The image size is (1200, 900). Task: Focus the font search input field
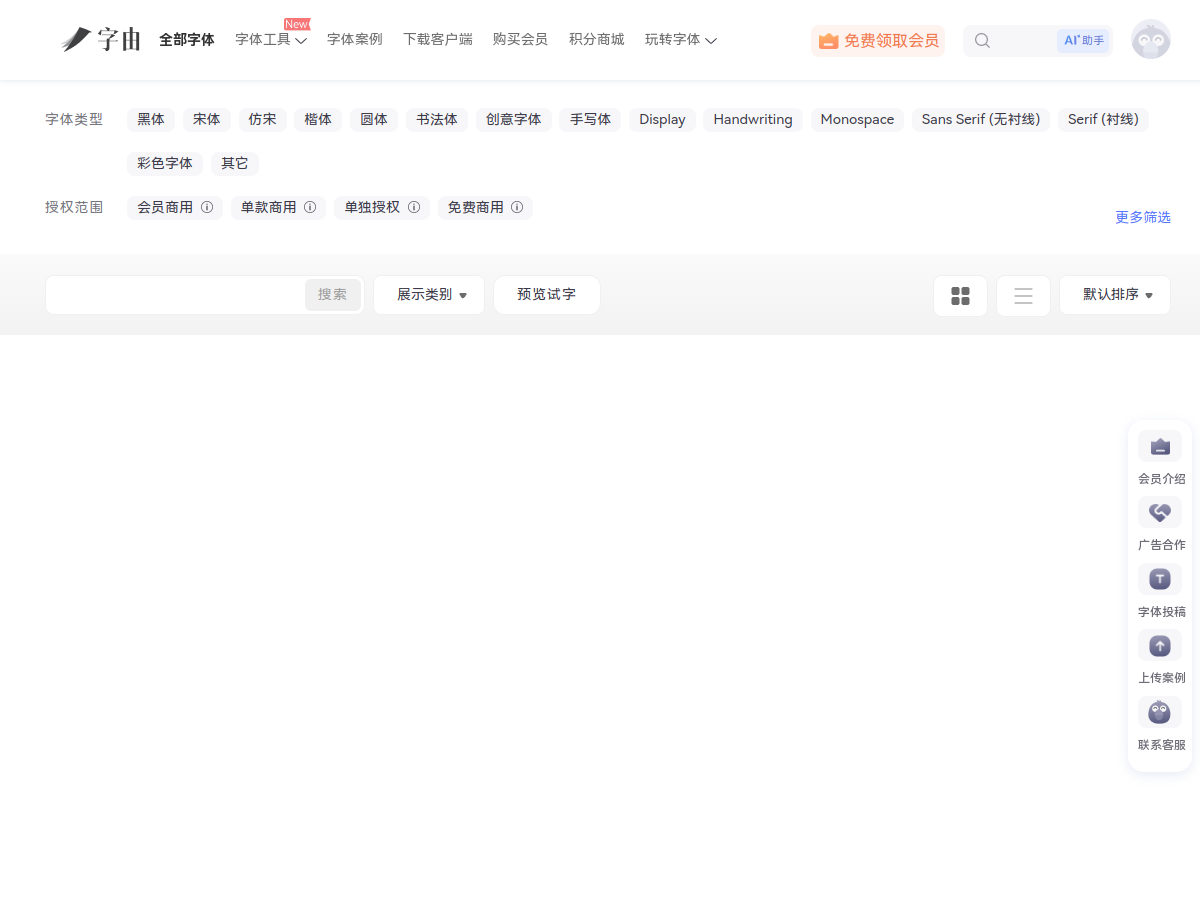(x=176, y=295)
